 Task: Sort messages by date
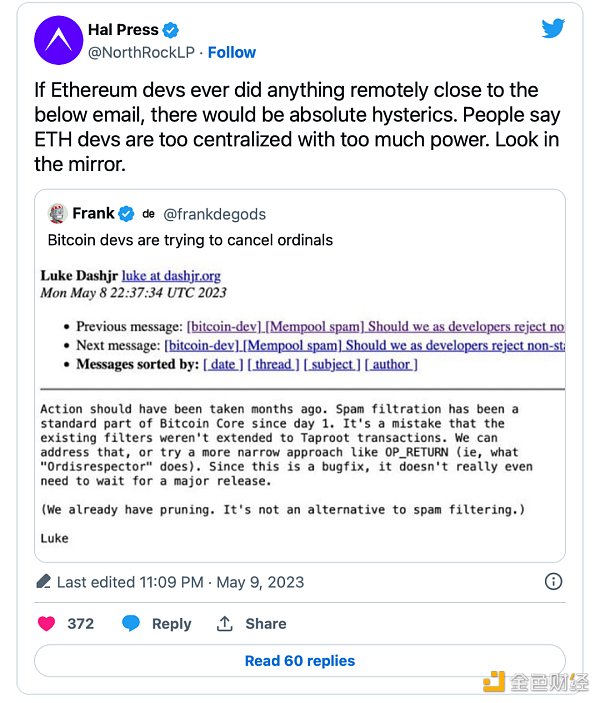click(x=222, y=364)
